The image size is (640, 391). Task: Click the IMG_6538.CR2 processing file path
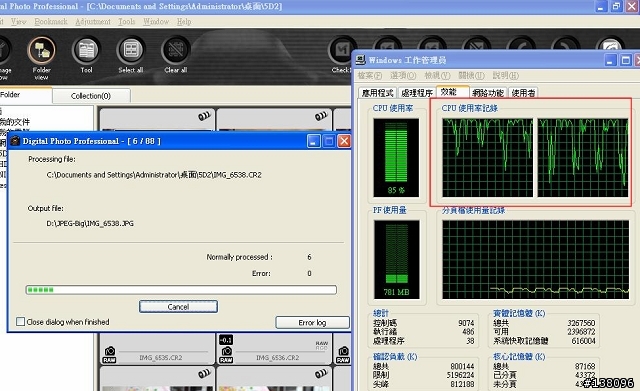[x=154, y=175]
